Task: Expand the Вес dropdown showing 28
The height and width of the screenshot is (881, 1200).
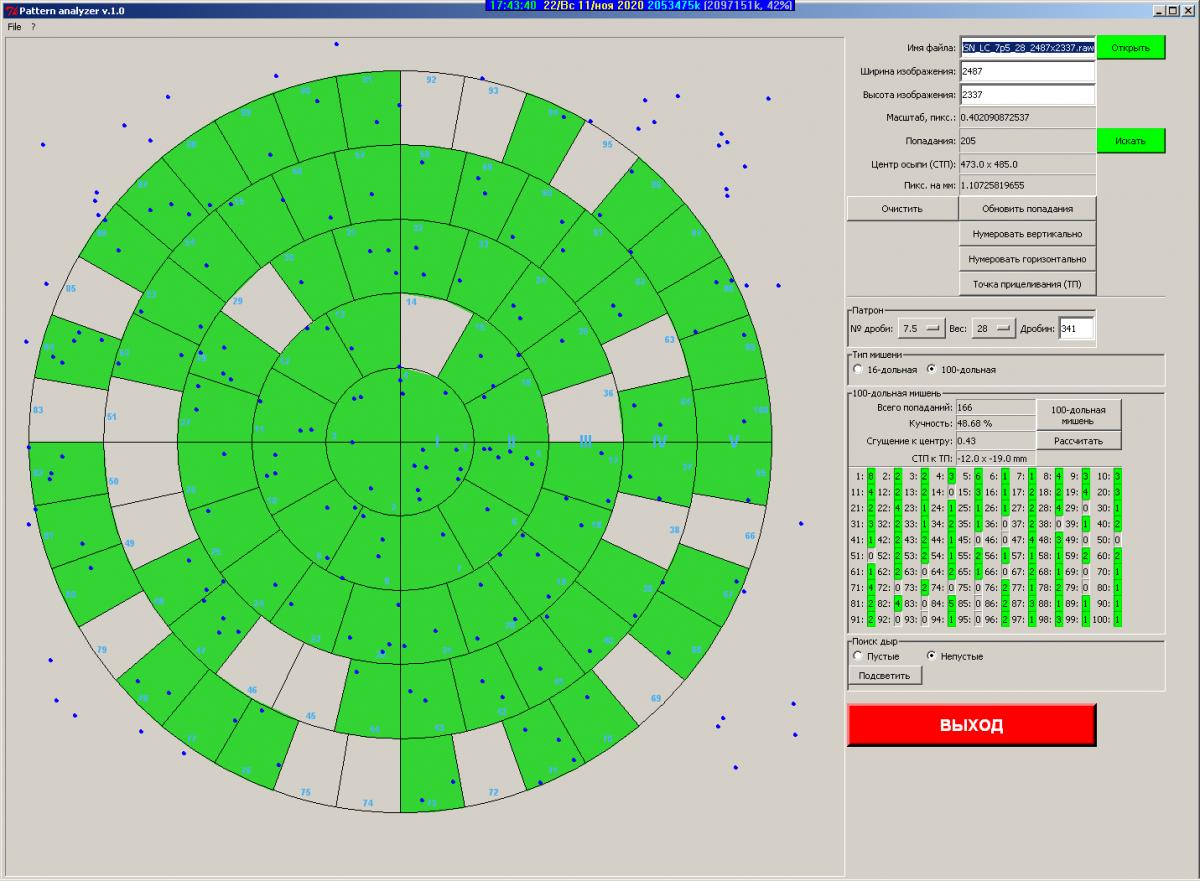Action: click(992, 328)
